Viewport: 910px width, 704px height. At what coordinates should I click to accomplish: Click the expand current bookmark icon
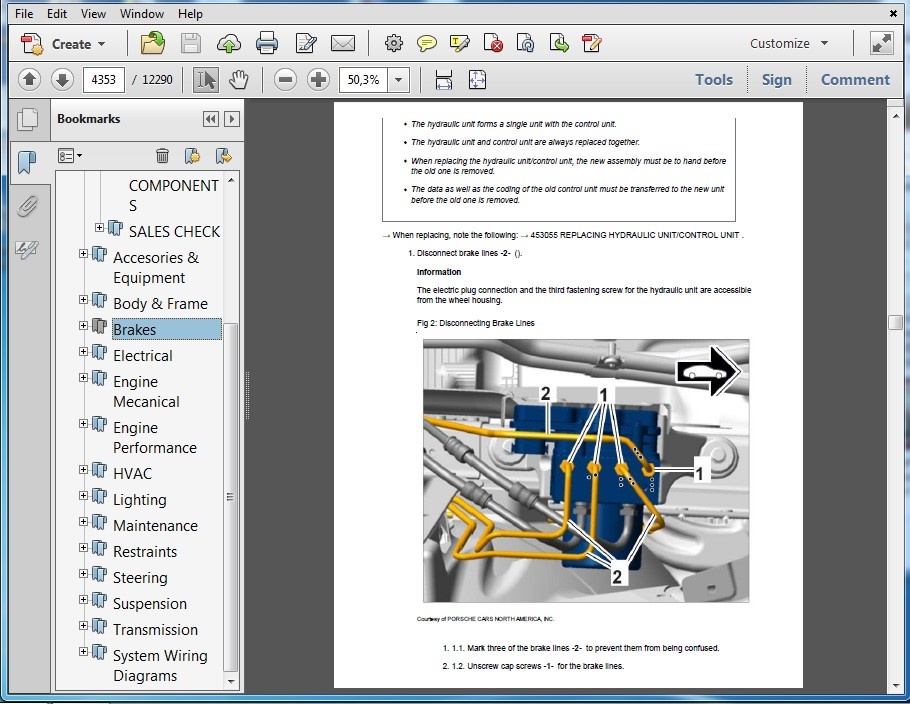tap(223, 156)
